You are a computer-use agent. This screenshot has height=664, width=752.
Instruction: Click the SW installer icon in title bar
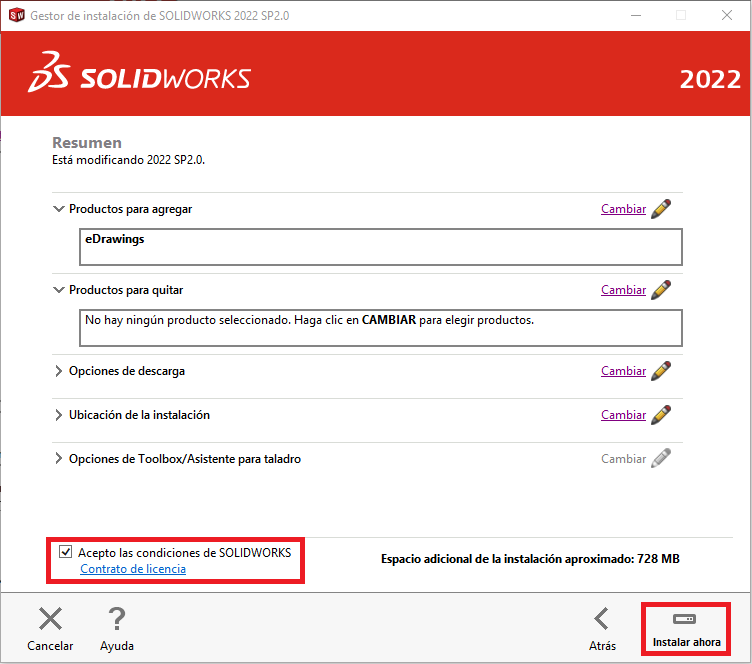(16, 15)
